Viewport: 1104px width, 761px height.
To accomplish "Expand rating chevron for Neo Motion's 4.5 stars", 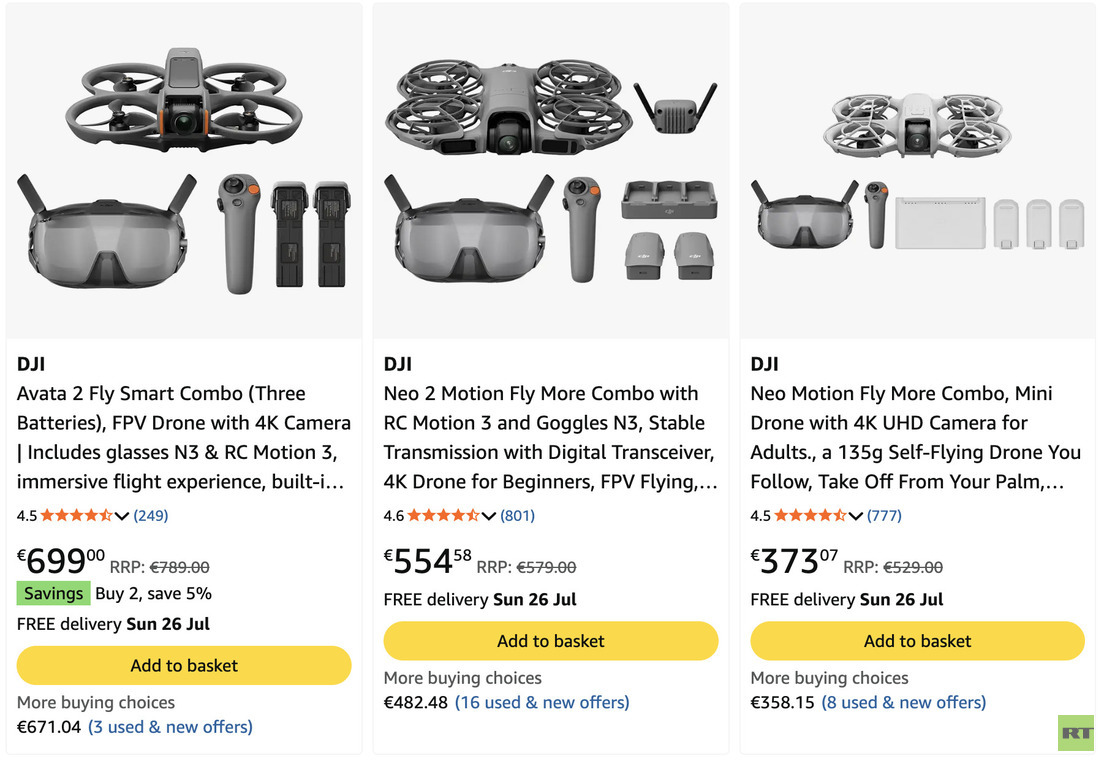I will tap(855, 516).
